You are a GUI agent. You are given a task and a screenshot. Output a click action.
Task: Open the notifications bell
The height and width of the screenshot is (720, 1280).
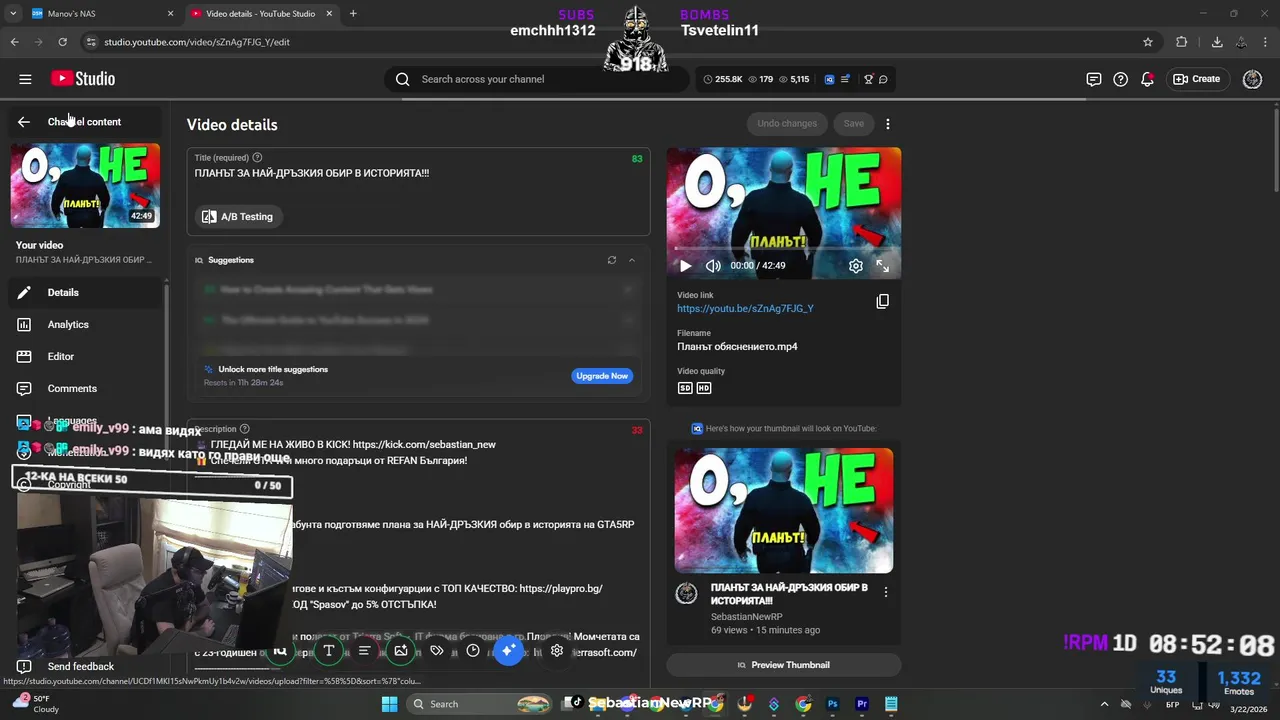click(x=1147, y=79)
